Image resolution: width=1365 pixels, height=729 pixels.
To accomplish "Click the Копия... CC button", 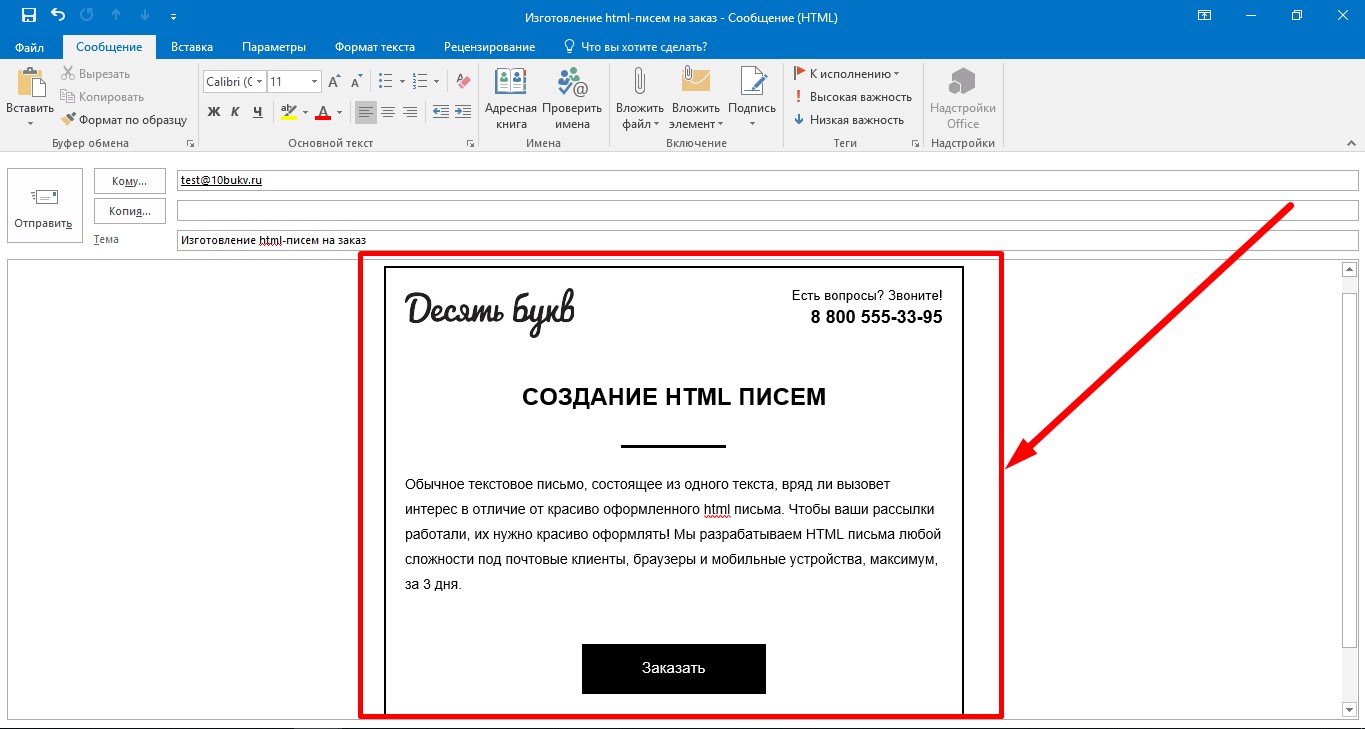I will pos(130,211).
